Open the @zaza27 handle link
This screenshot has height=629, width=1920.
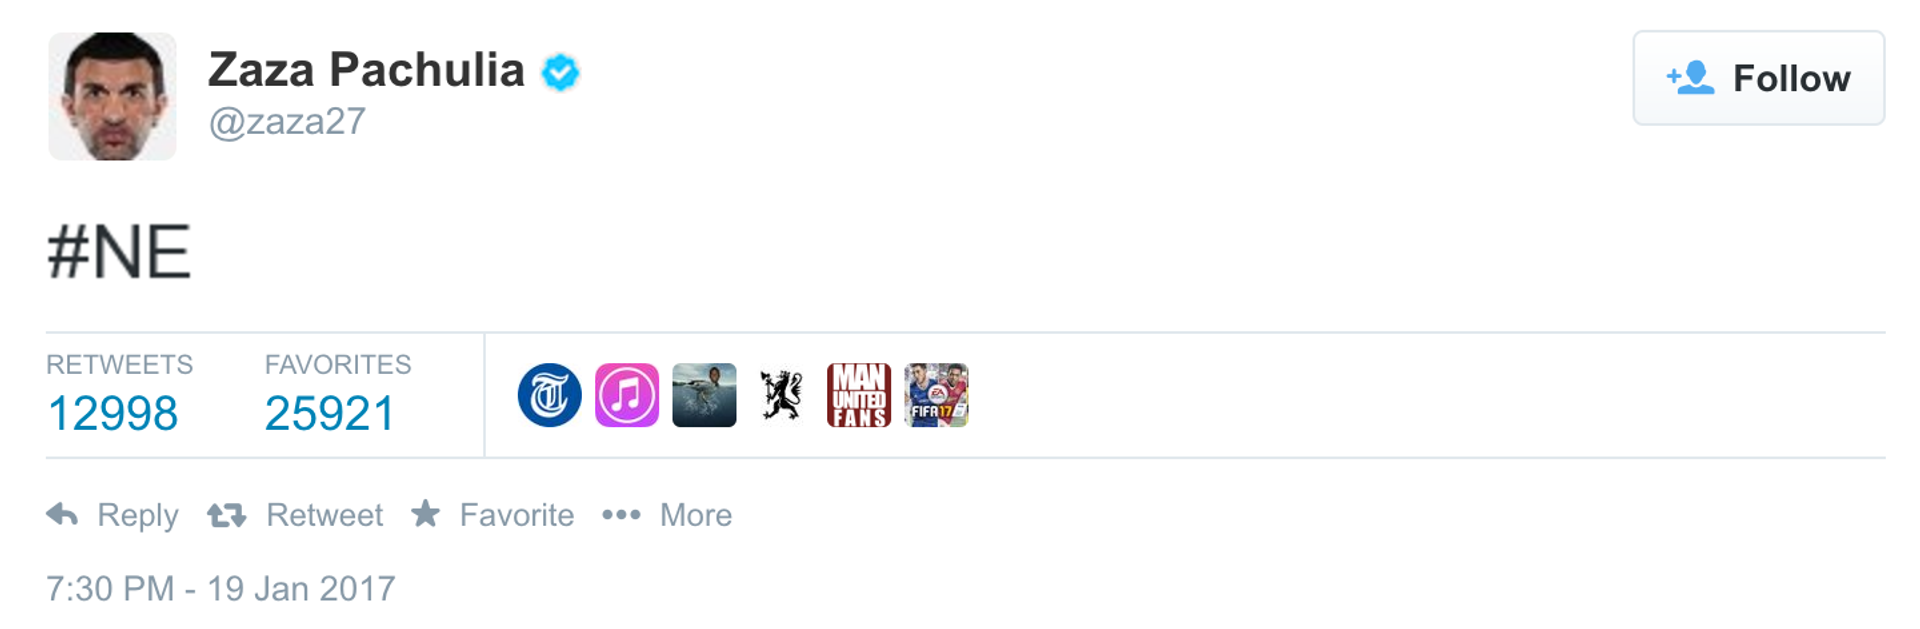(x=287, y=122)
